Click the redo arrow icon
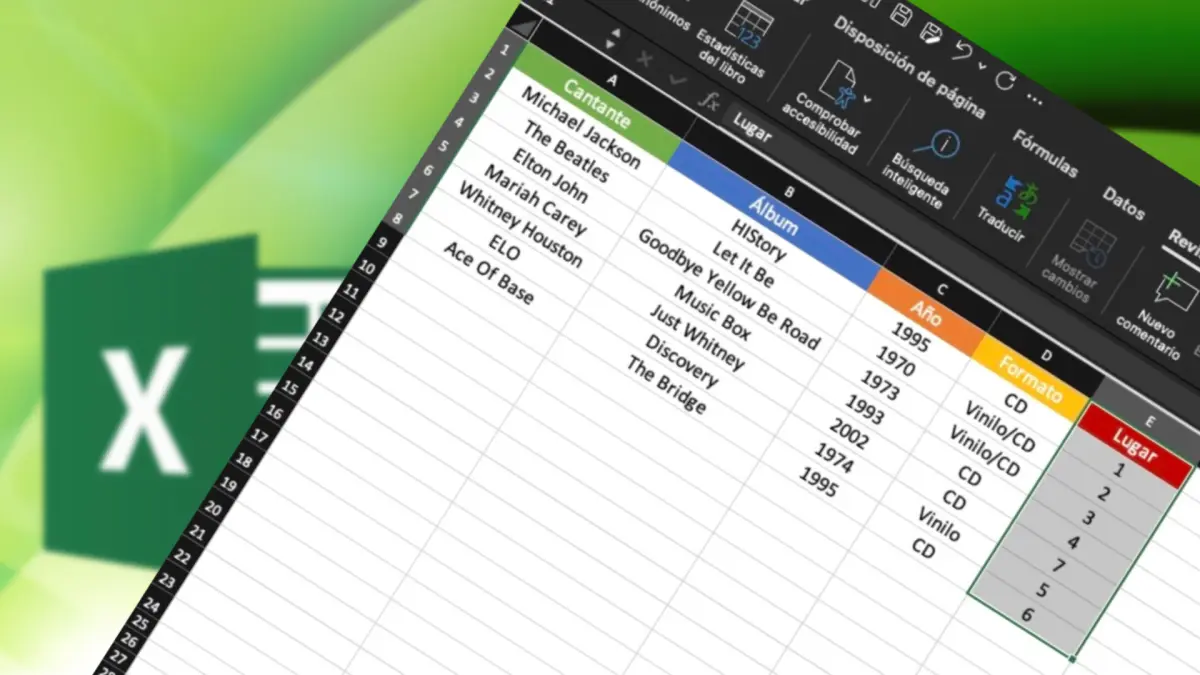Screen dimensions: 1200x675 pos(1004,81)
